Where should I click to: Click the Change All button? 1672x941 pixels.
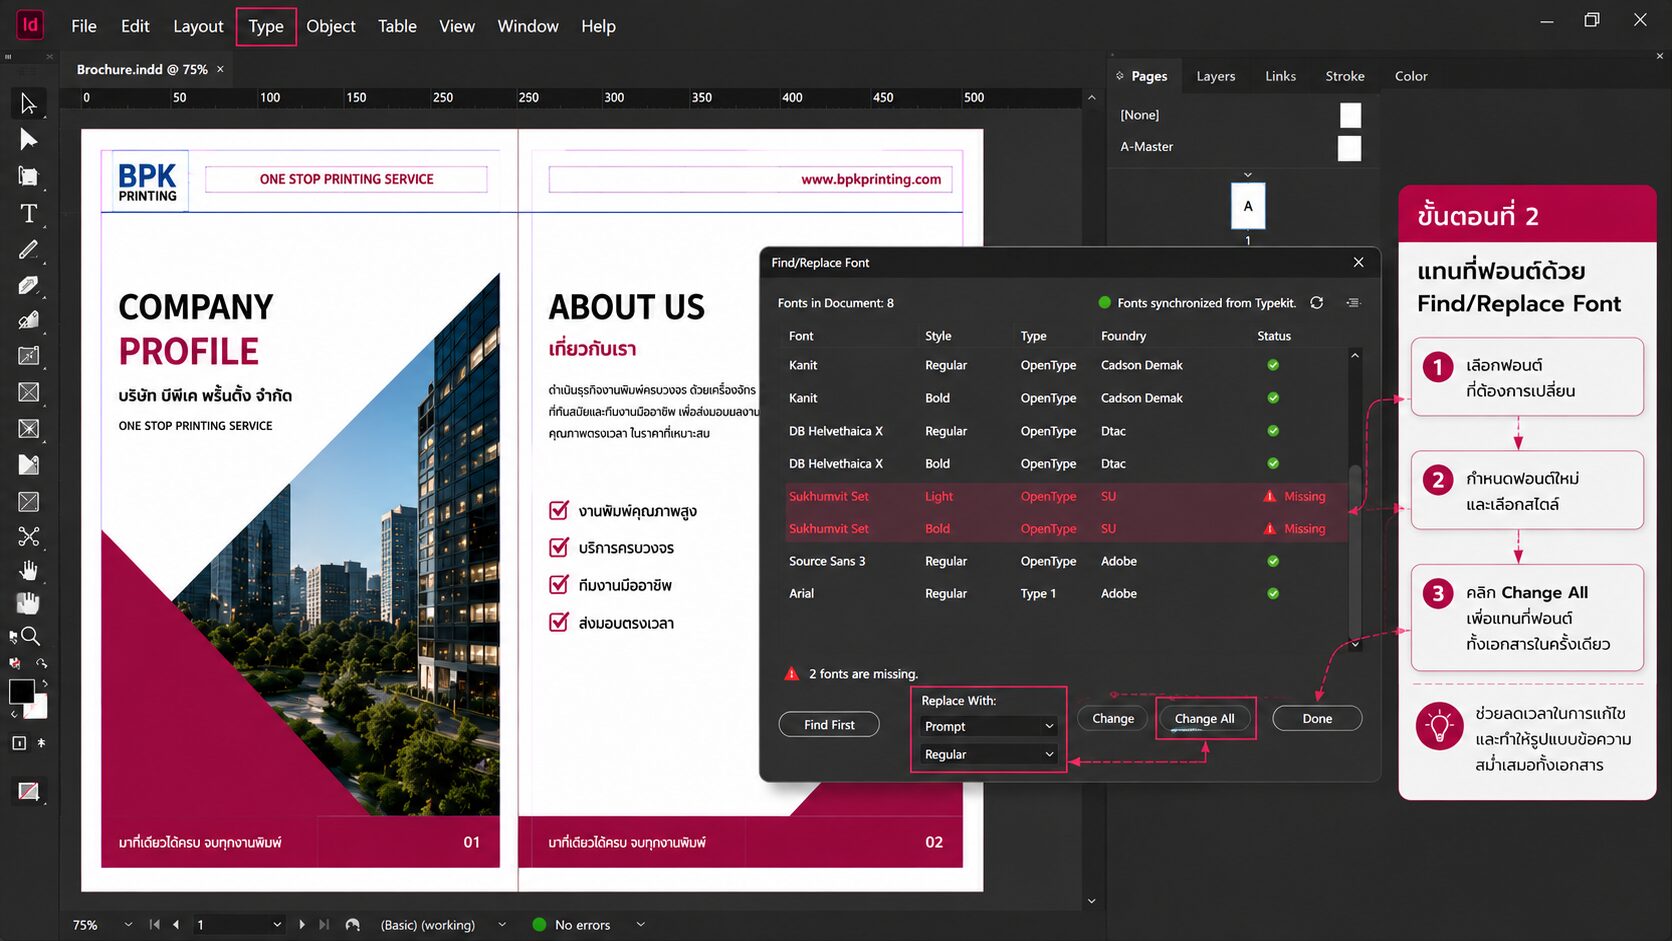(x=1204, y=718)
